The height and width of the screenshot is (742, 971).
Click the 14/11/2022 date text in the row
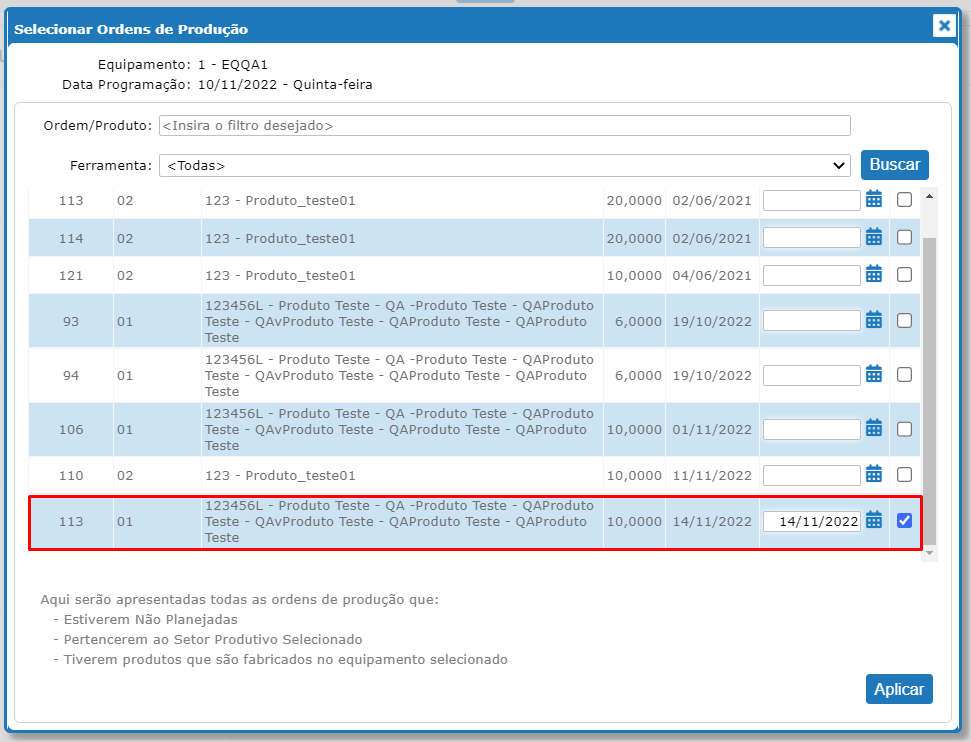[x=712, y=522]
